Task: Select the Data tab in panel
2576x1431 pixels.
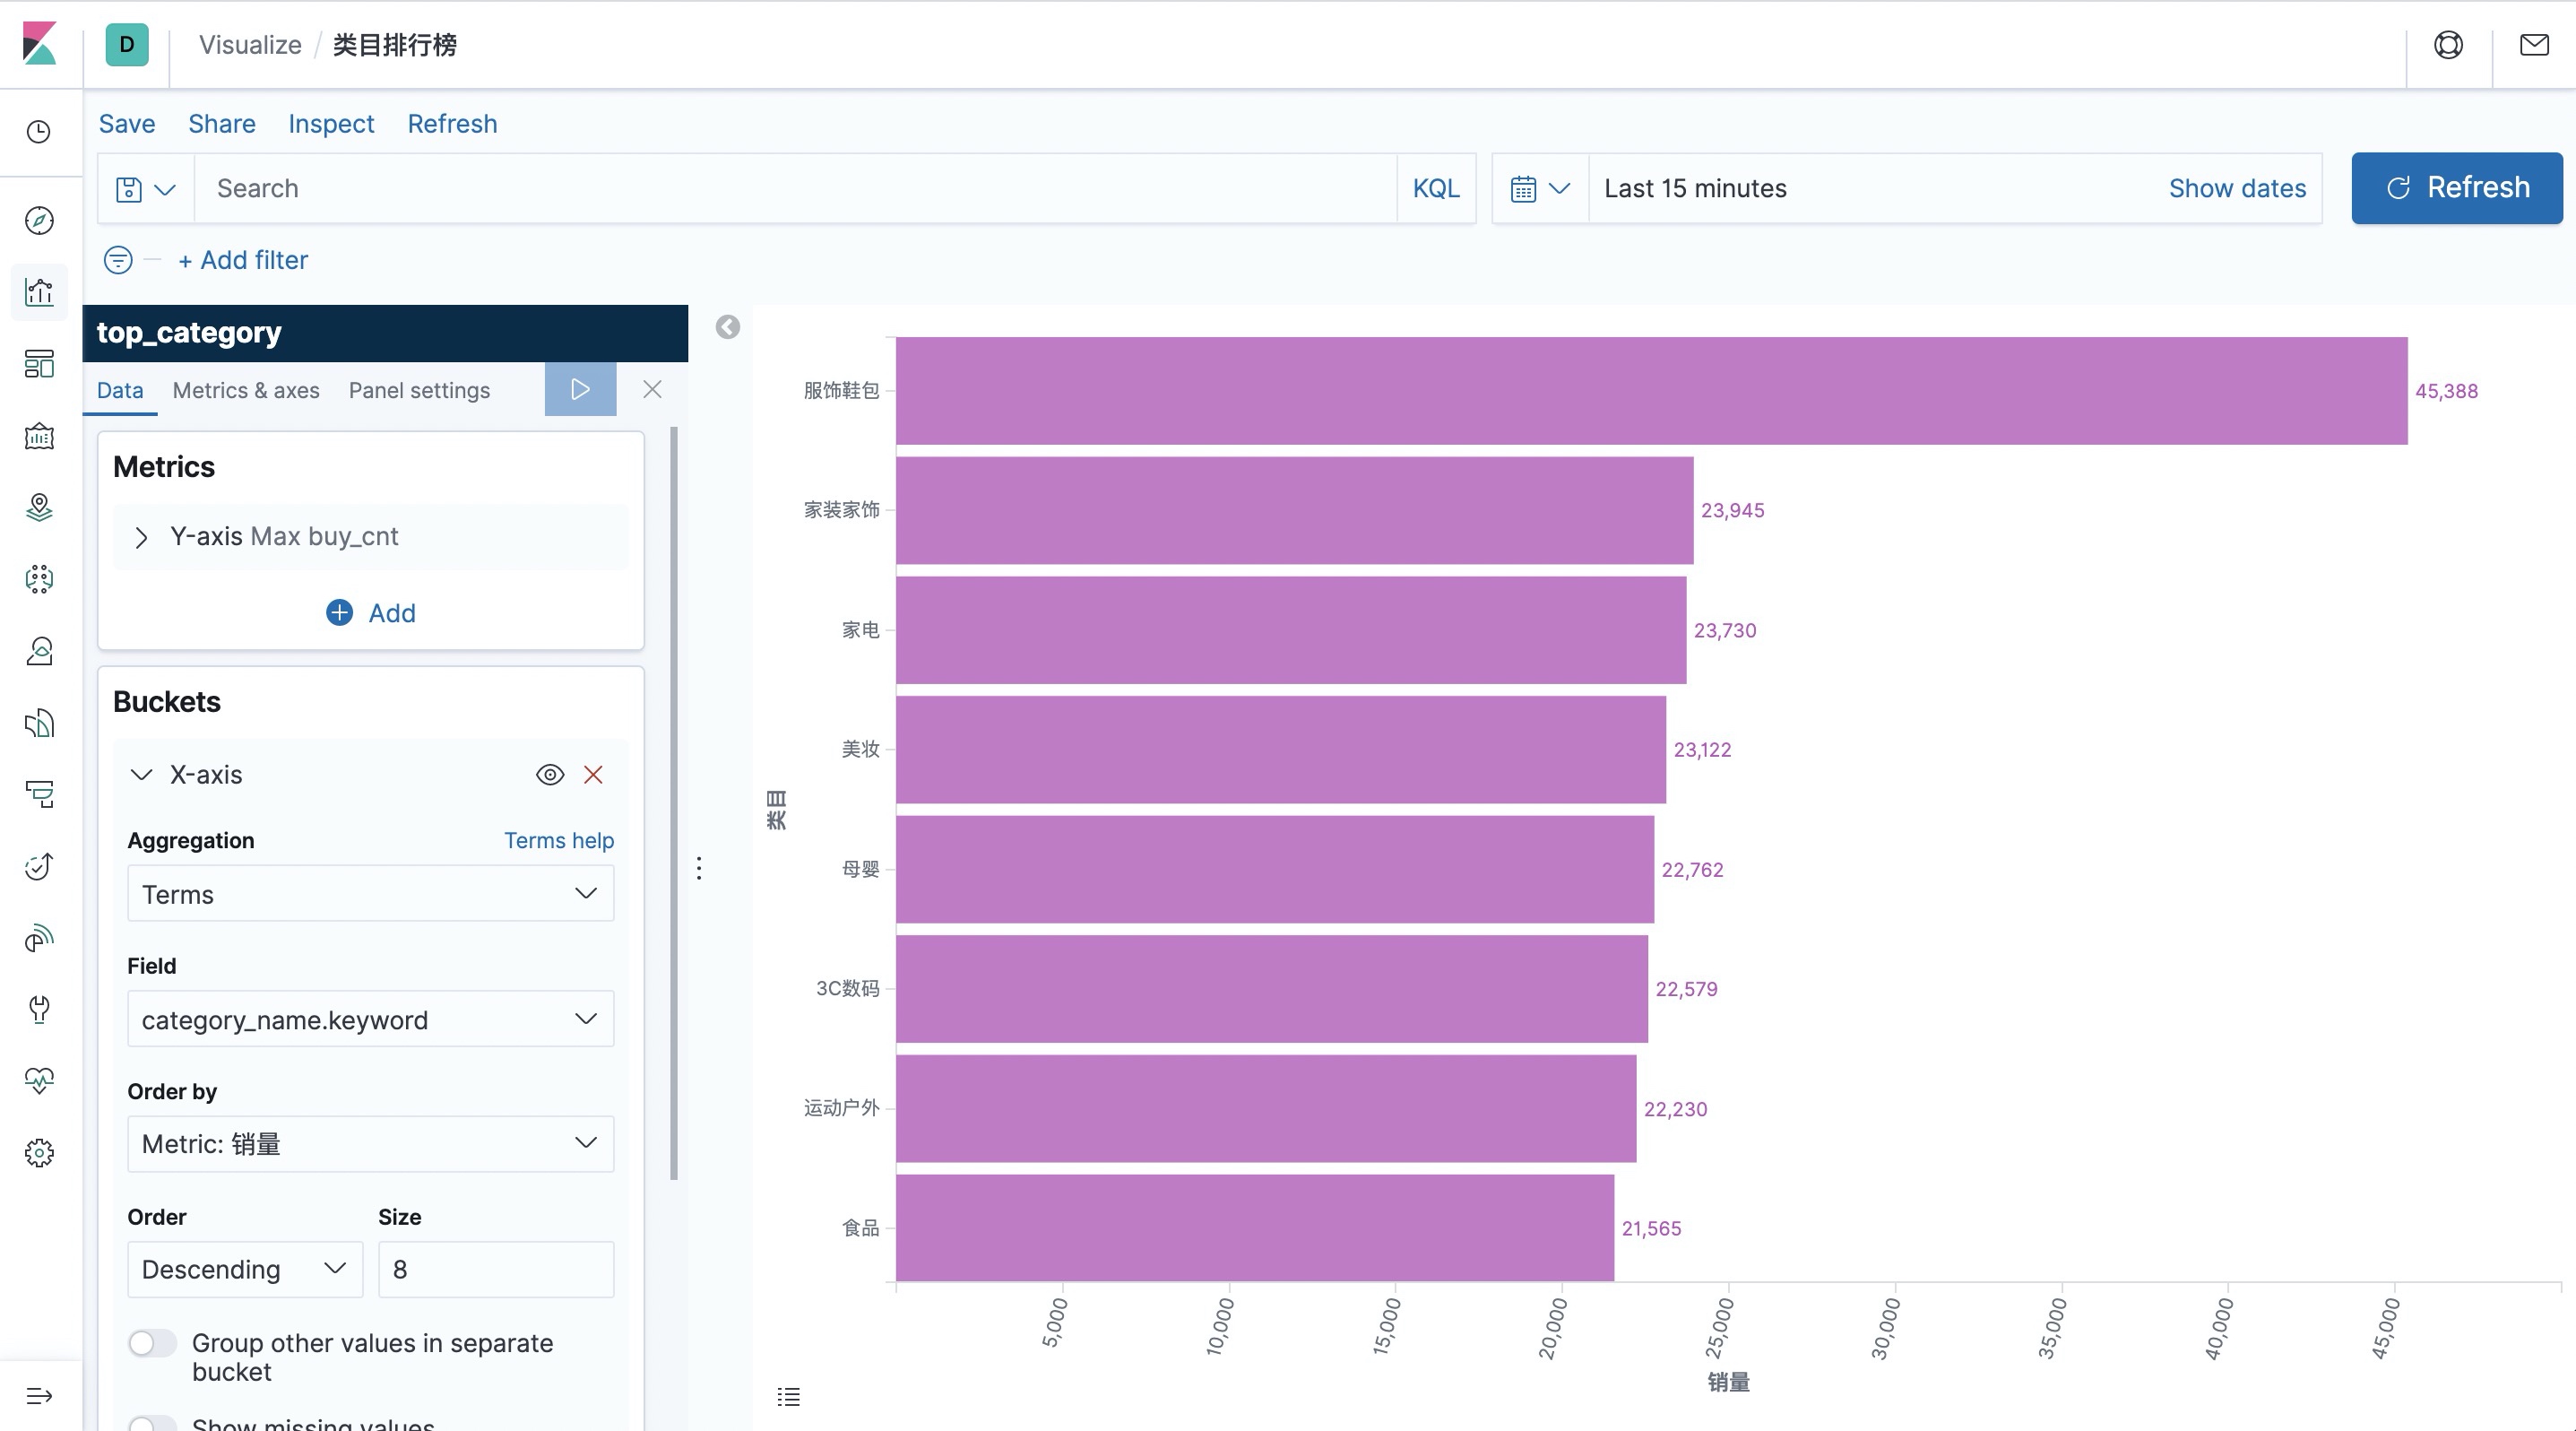Action: point(120,389)
